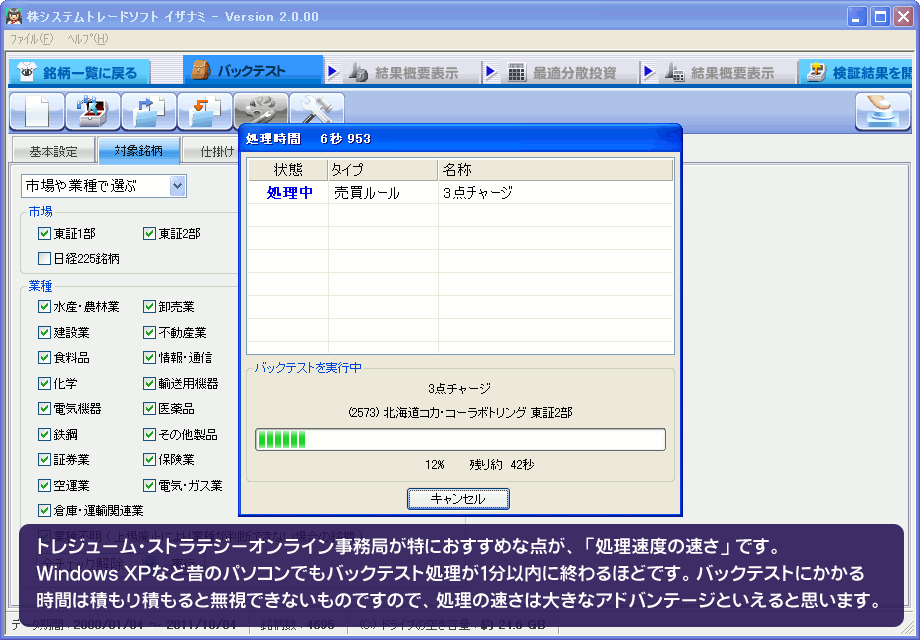
Task: Open the hammer and wrench tools icon
Action: coord(317,109)
